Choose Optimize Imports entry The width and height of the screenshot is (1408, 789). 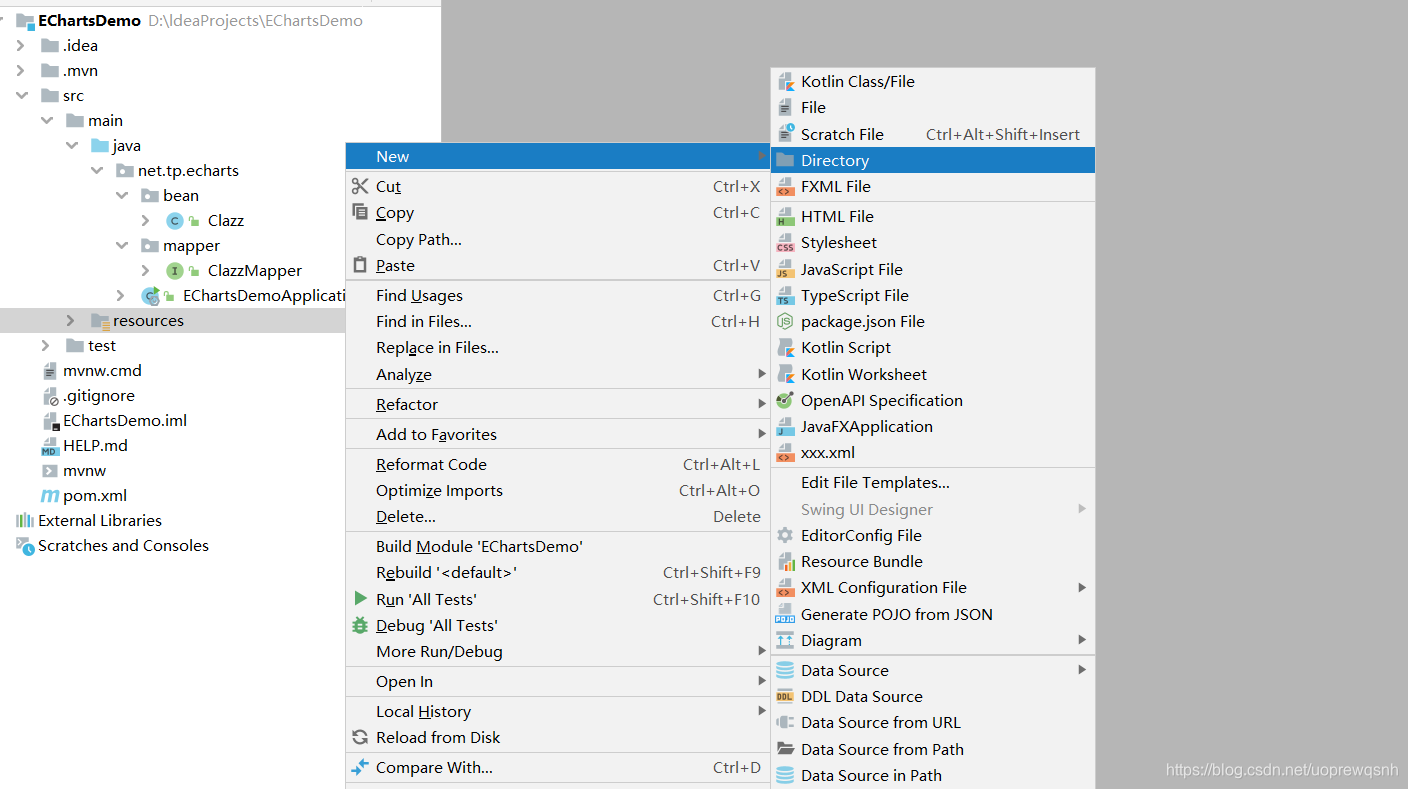558,491
